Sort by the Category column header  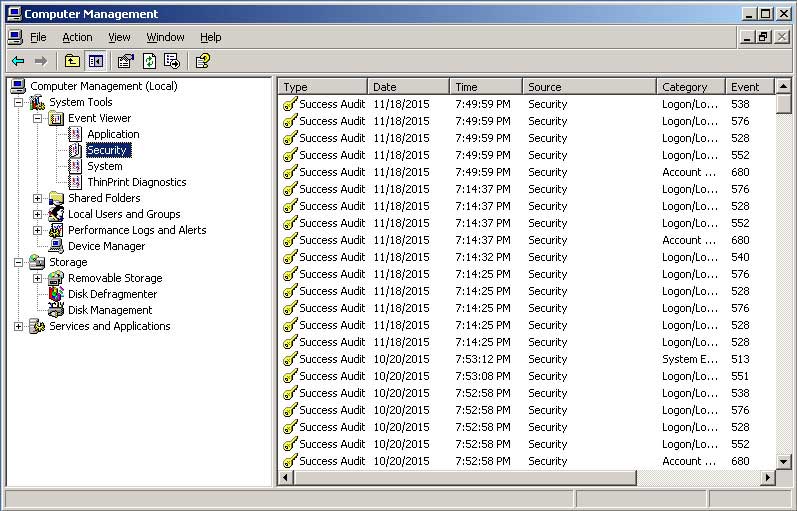coord(691,86)
